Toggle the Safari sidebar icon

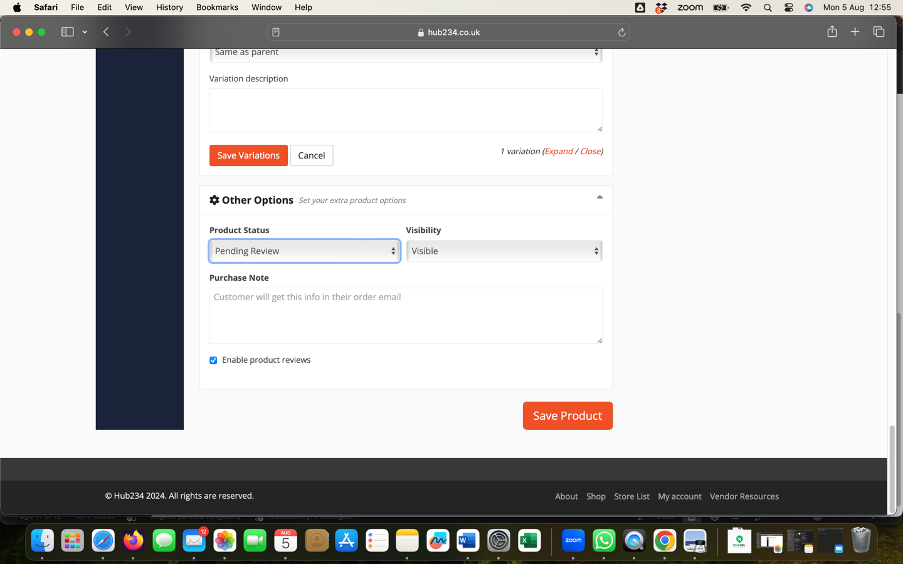[x=68, y=32]
